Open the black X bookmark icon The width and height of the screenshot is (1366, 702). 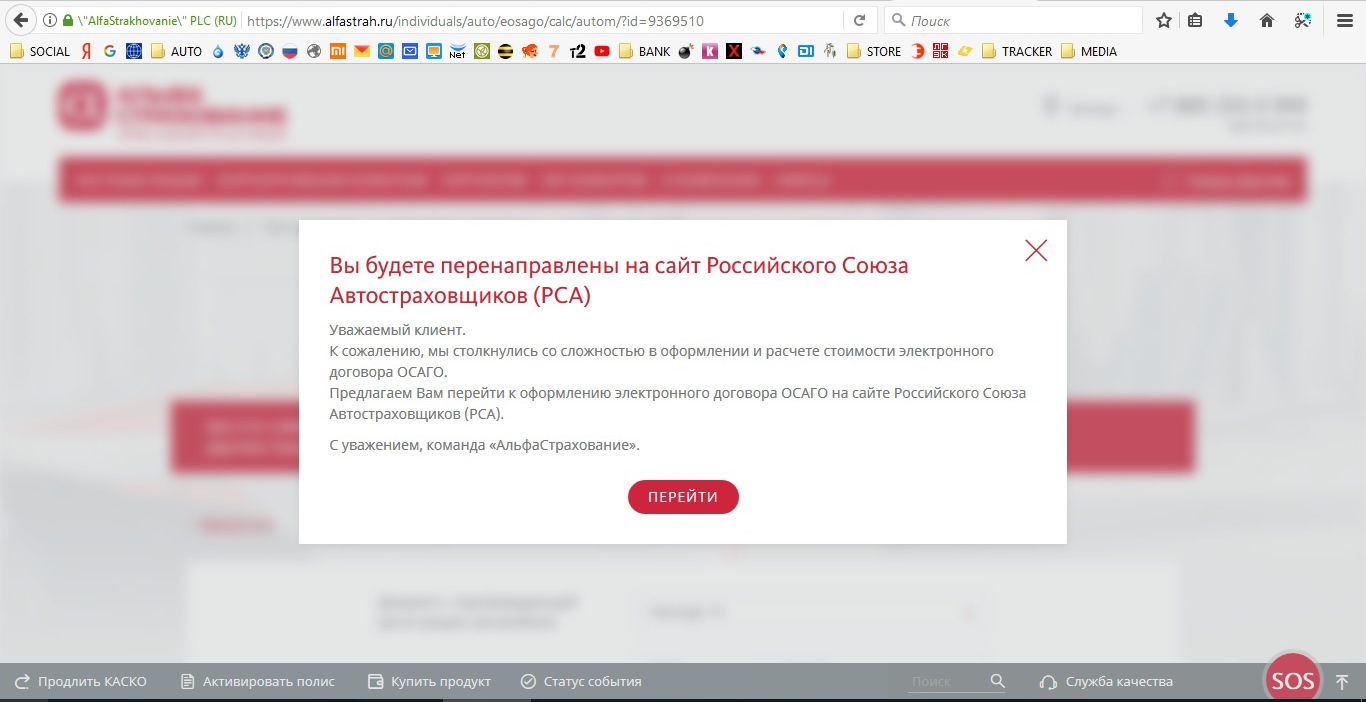(x=734, y=51)
